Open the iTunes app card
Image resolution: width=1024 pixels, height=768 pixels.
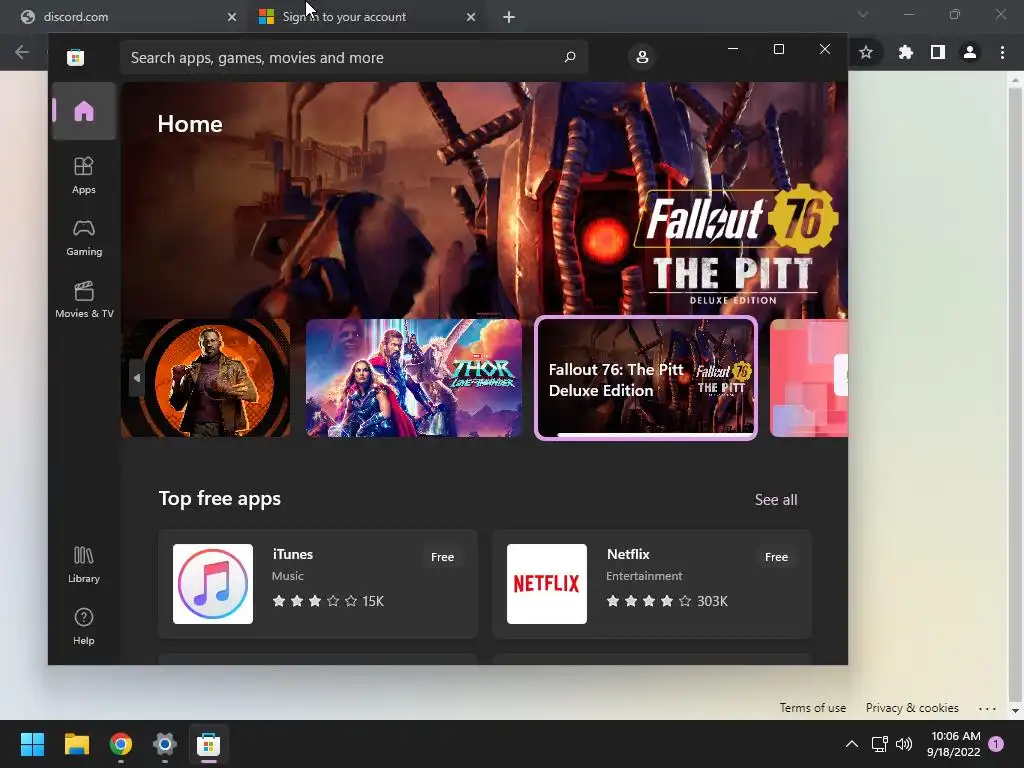tap(318, 584)
